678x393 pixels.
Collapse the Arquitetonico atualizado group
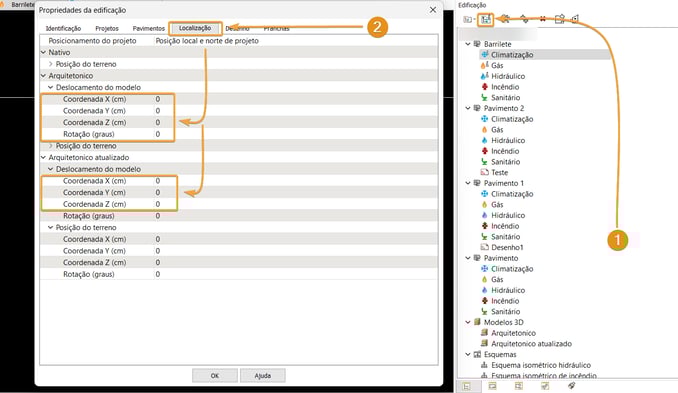[x=43, y=157]
